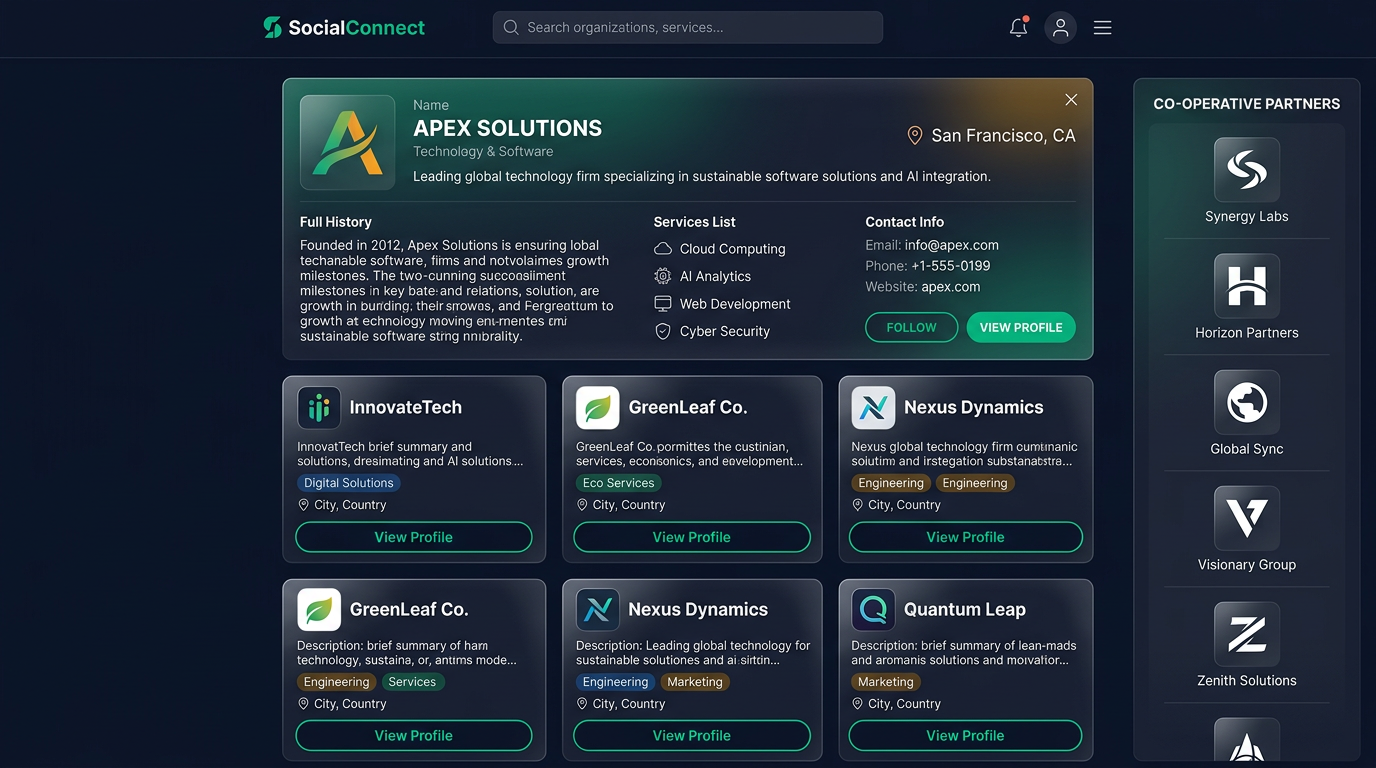Choose the Visionary Group partner icon
The width and height of the screenshot is (1376, 768).
point(1246,518)
